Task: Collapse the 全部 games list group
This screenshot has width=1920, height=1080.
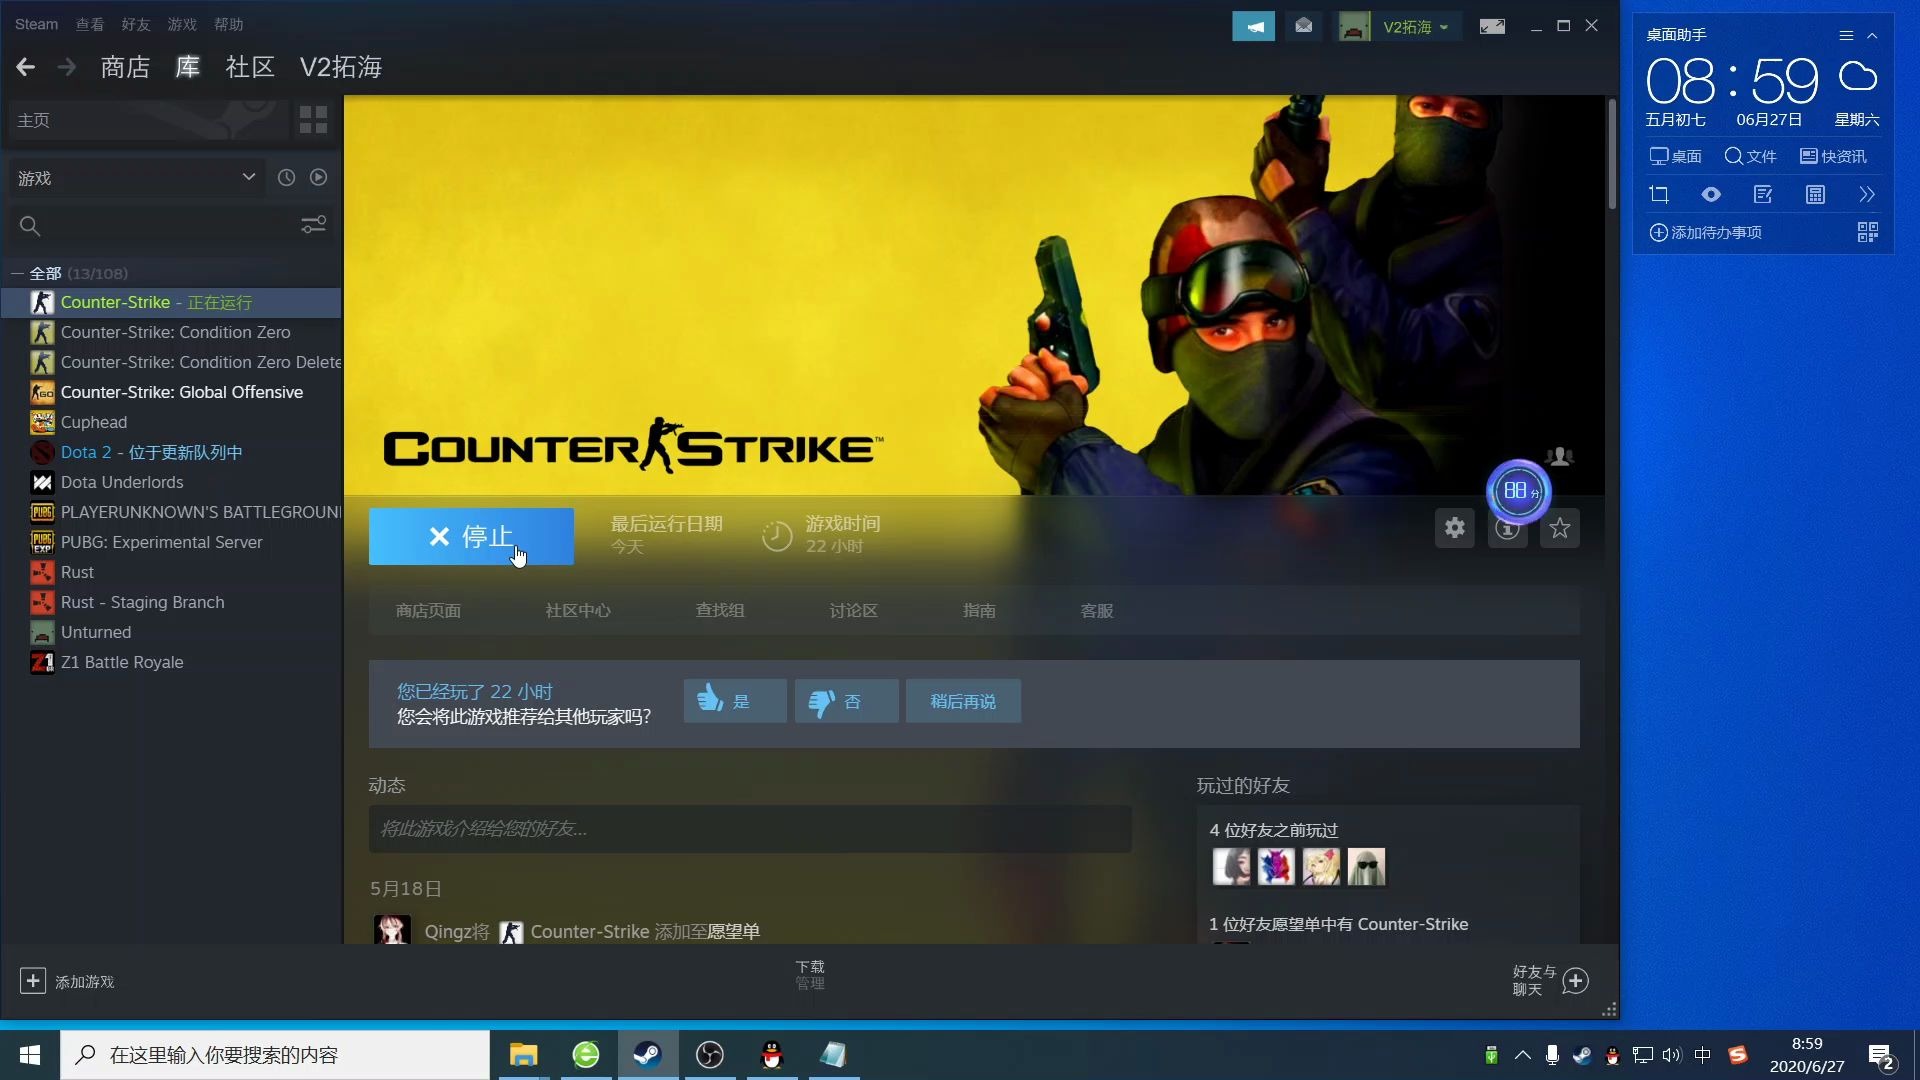Action: [x=17, y=273]
